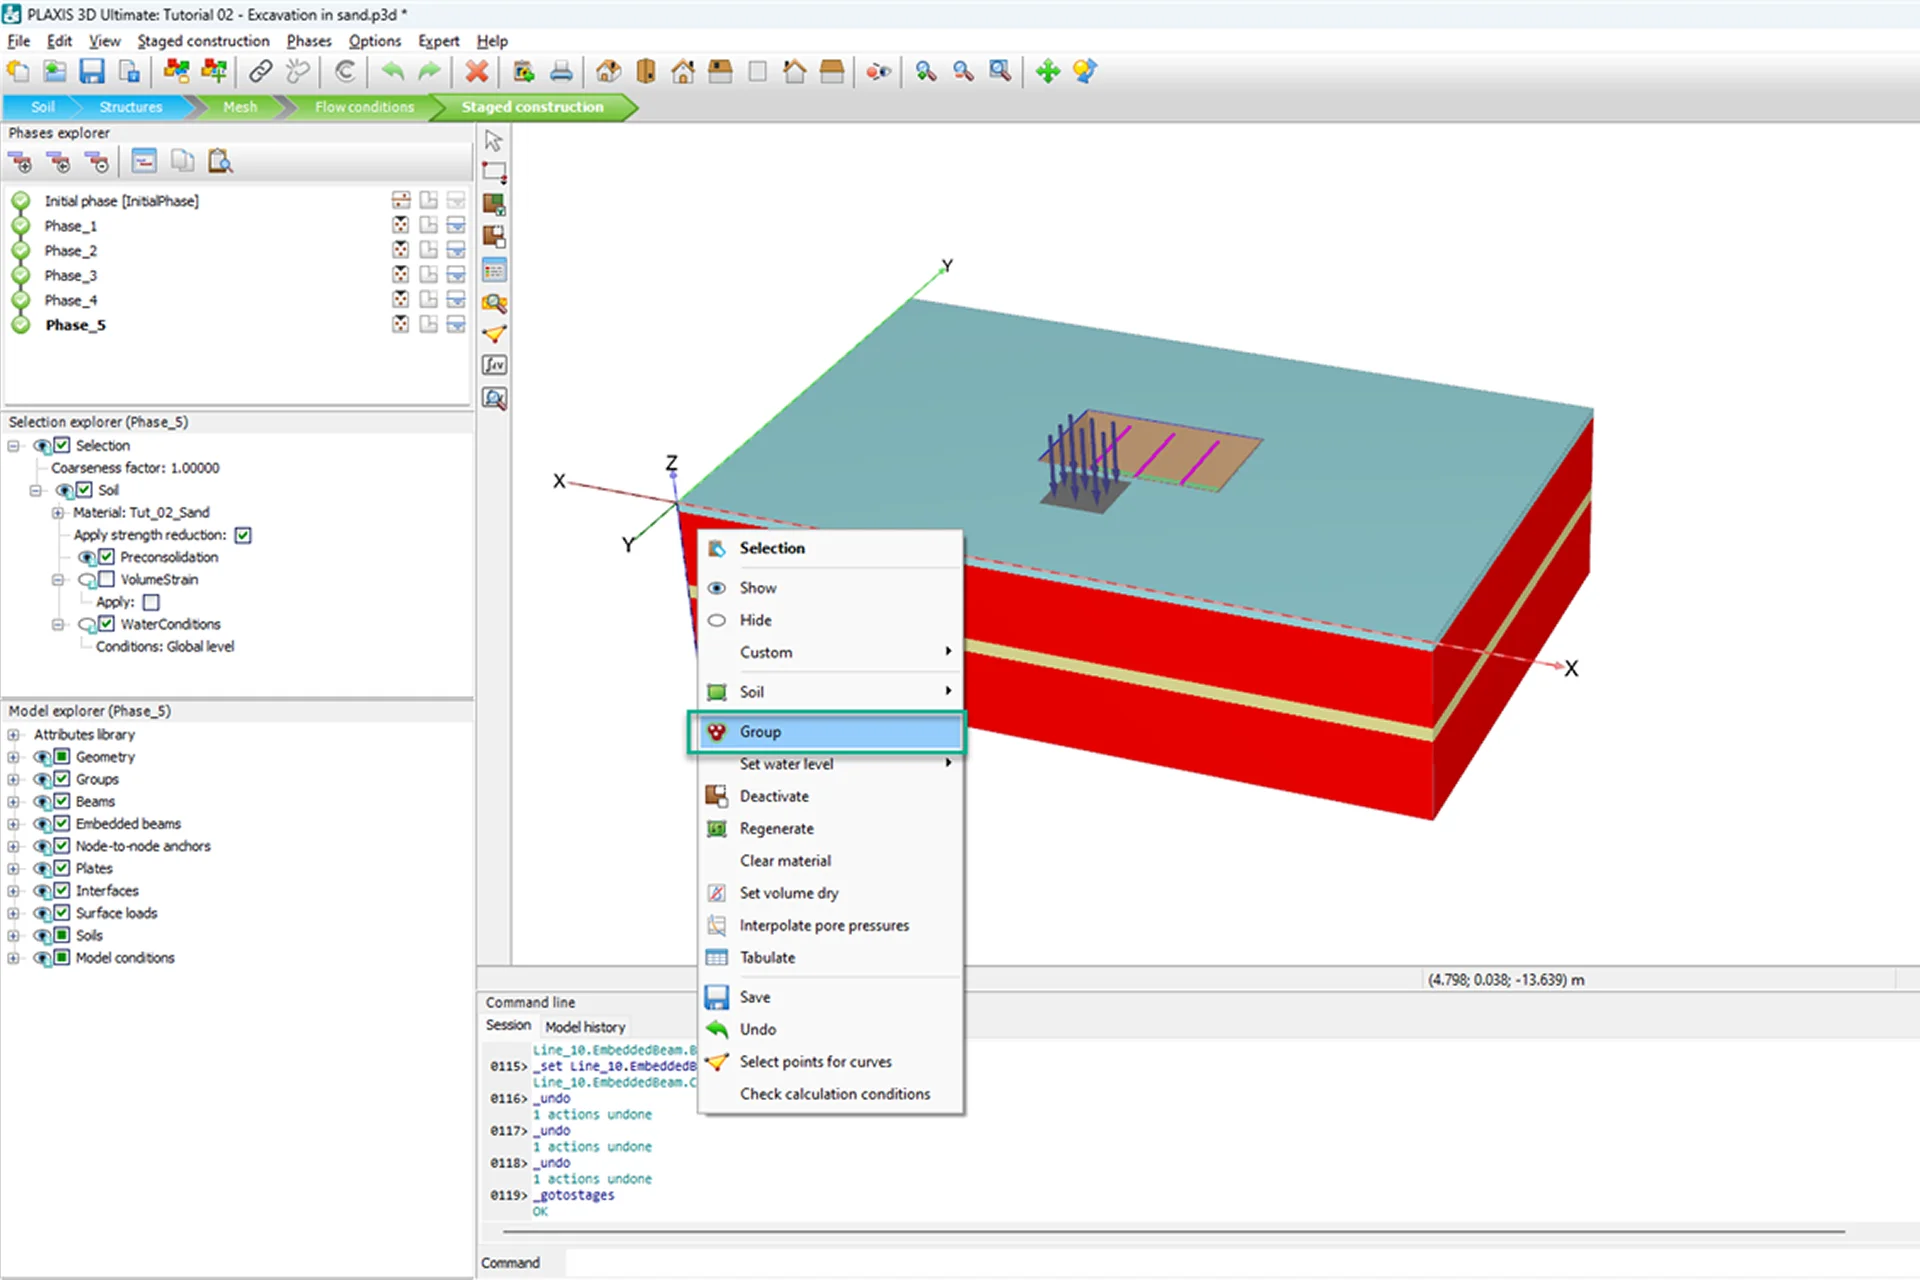Click the Command input field

(x=1200, y=1263)
